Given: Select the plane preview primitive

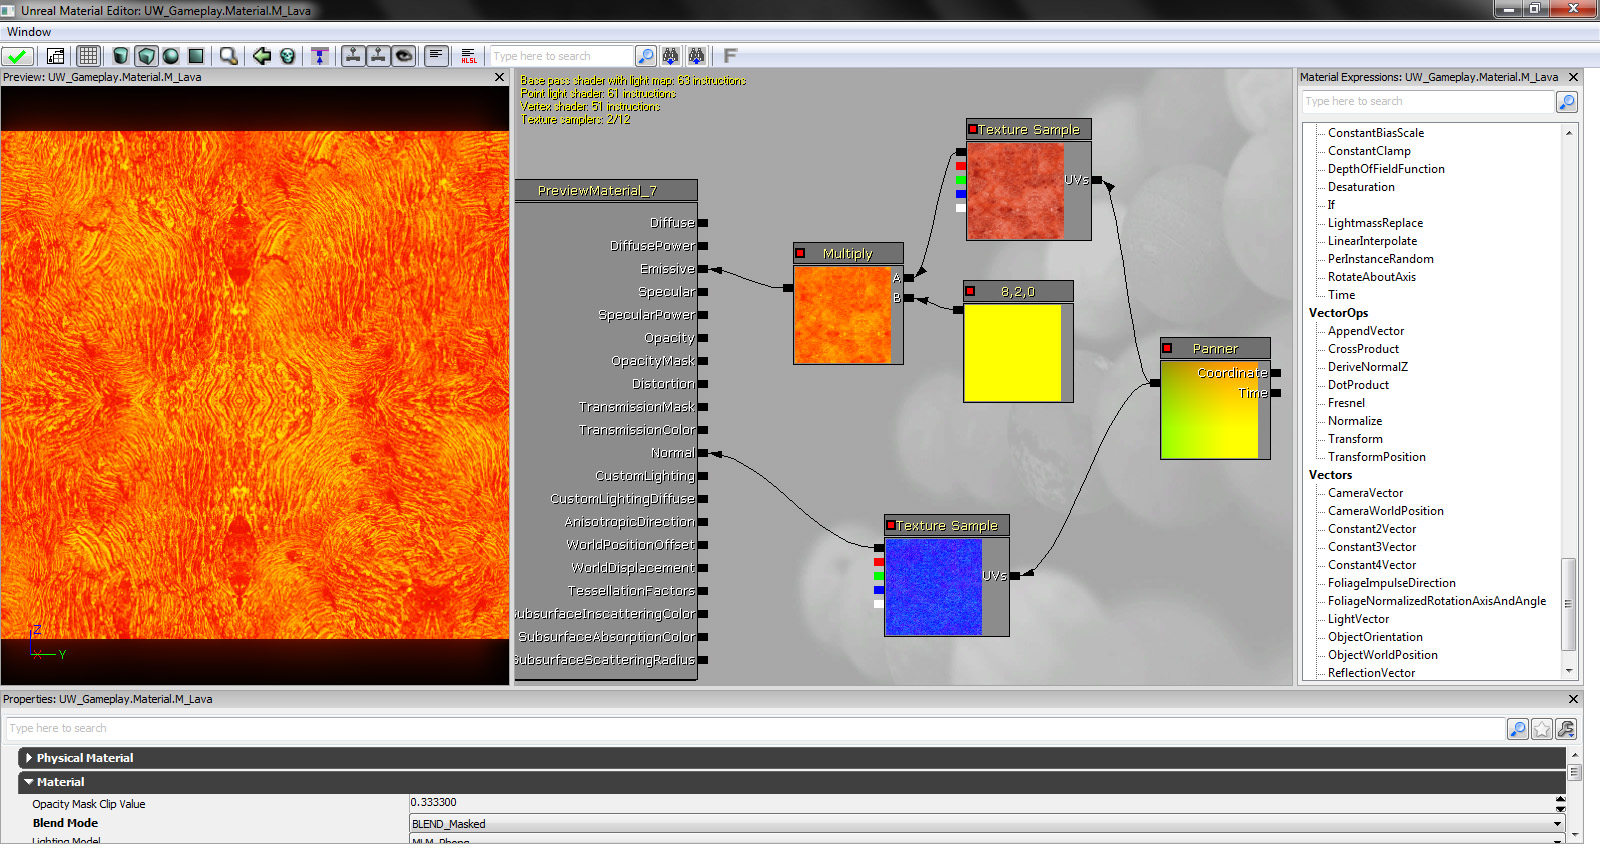Looking at the screenshot, I should 196,56.
